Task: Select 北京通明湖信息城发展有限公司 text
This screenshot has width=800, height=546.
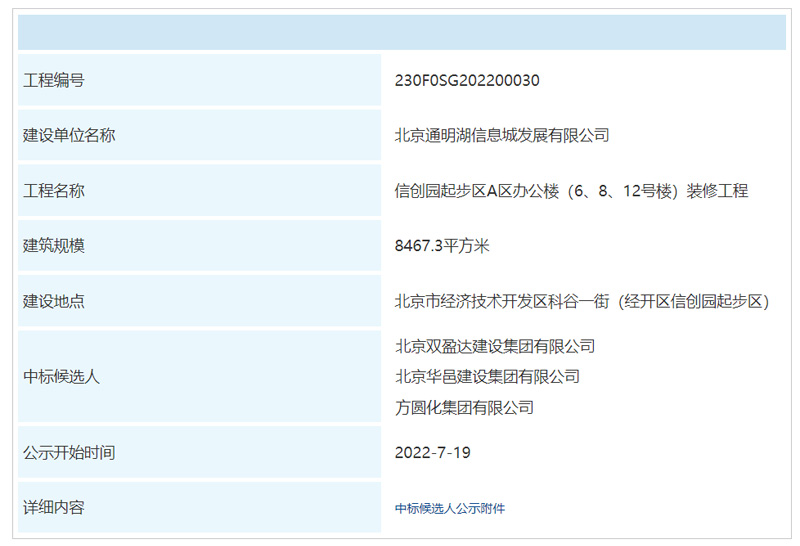Action: [x=502, y=135]
